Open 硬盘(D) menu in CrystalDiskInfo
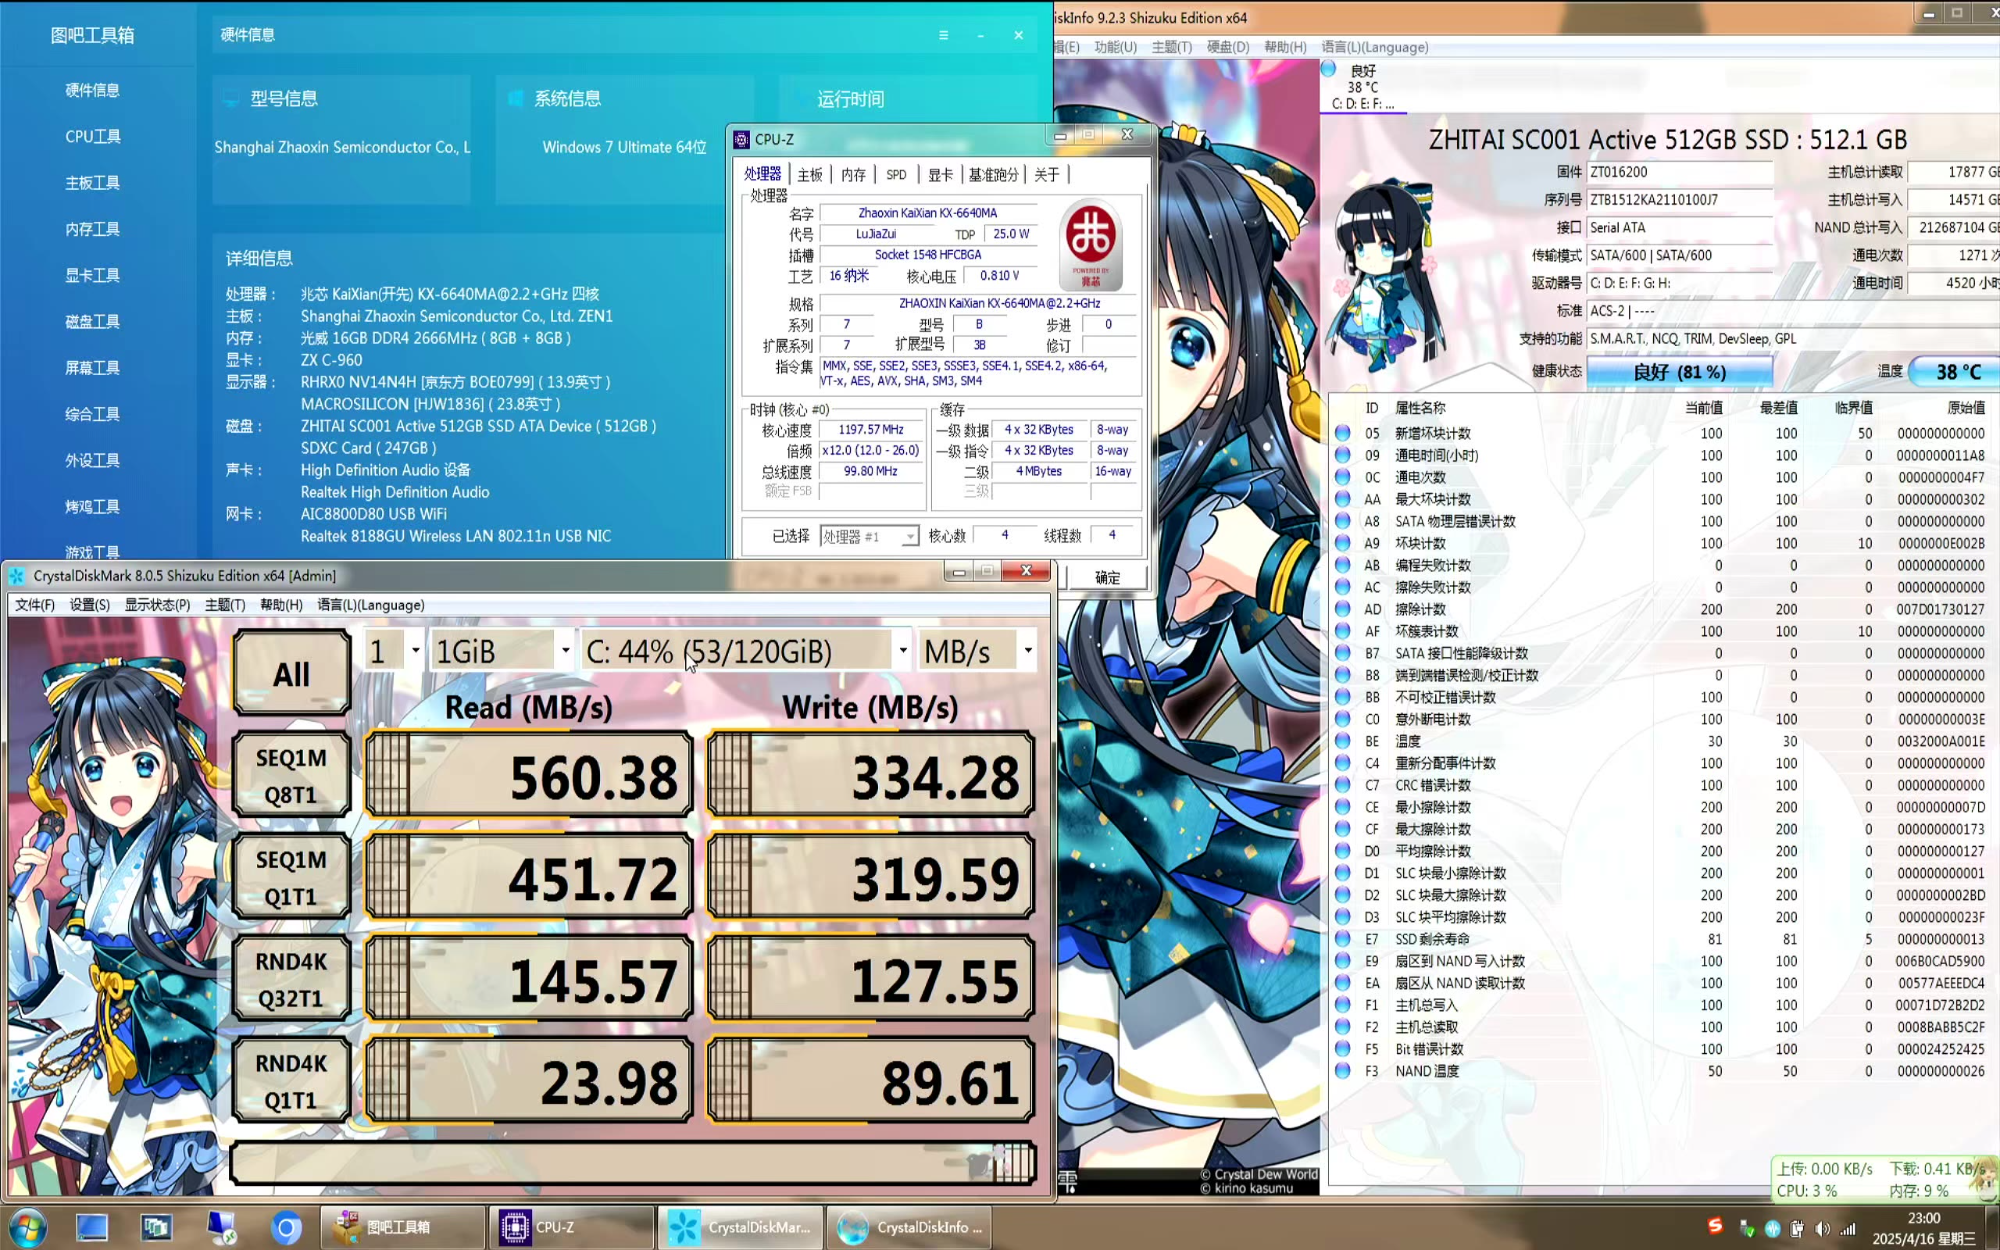The image size is (2000, 1250). click(x=1228, y=47)
